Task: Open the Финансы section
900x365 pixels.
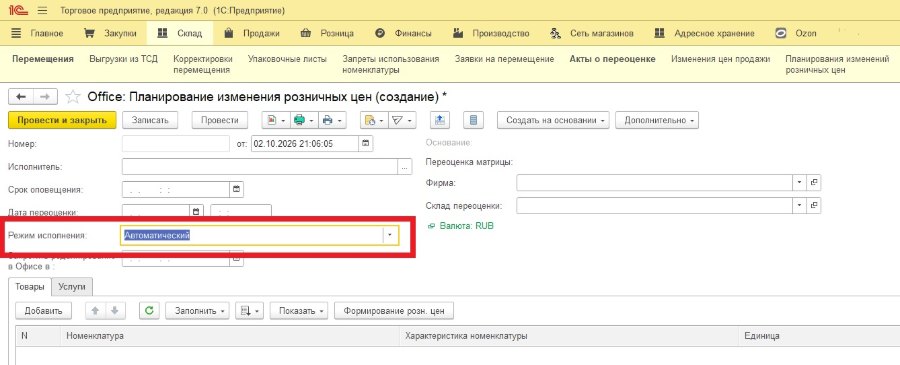Action: click(404, 33)
